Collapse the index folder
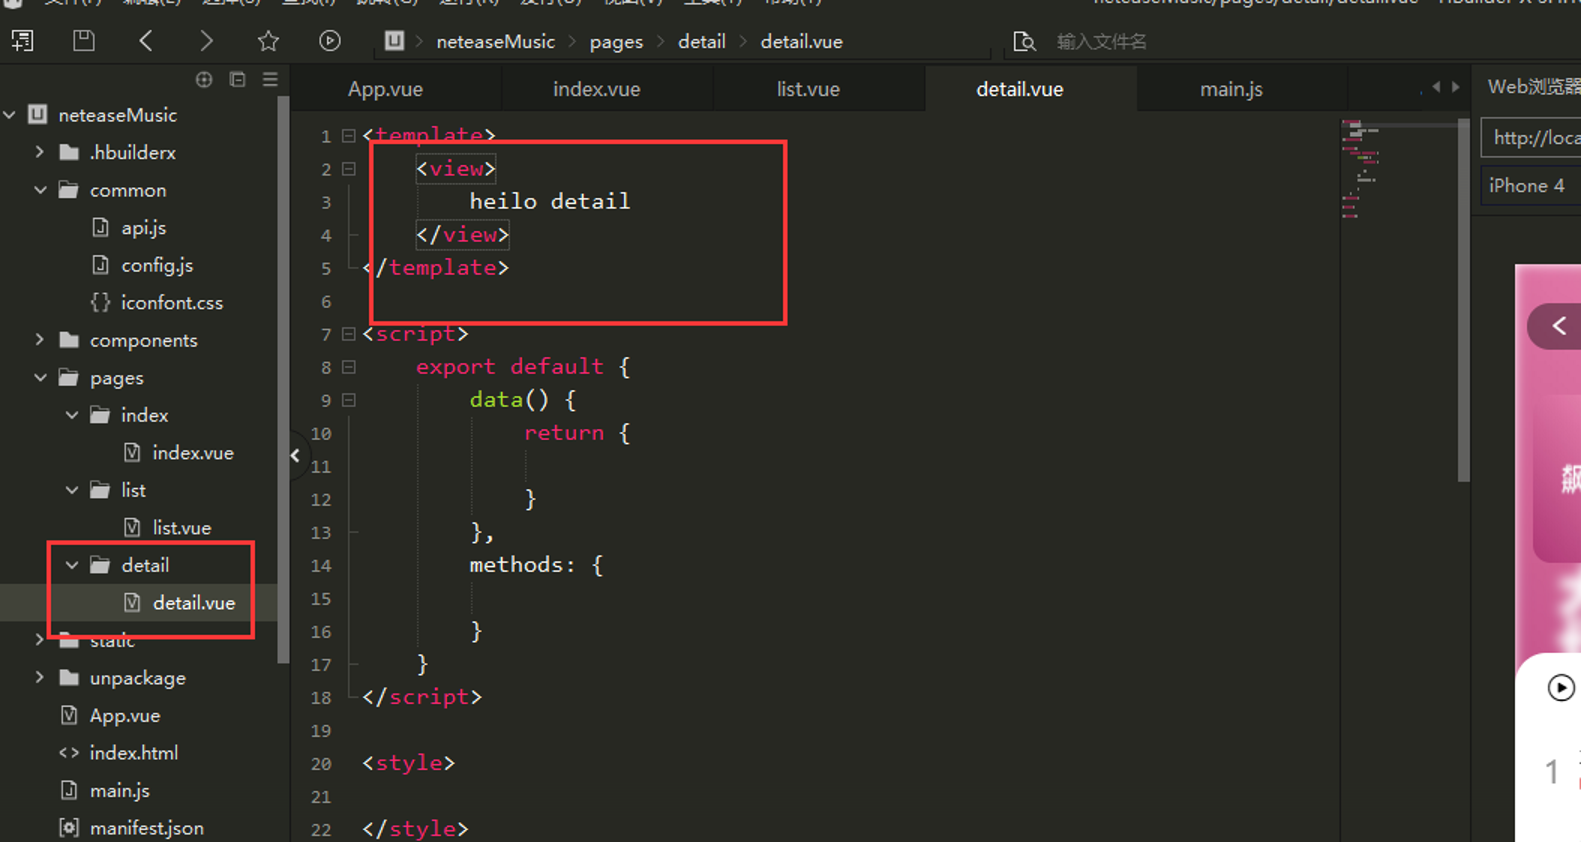 (72, 415)
